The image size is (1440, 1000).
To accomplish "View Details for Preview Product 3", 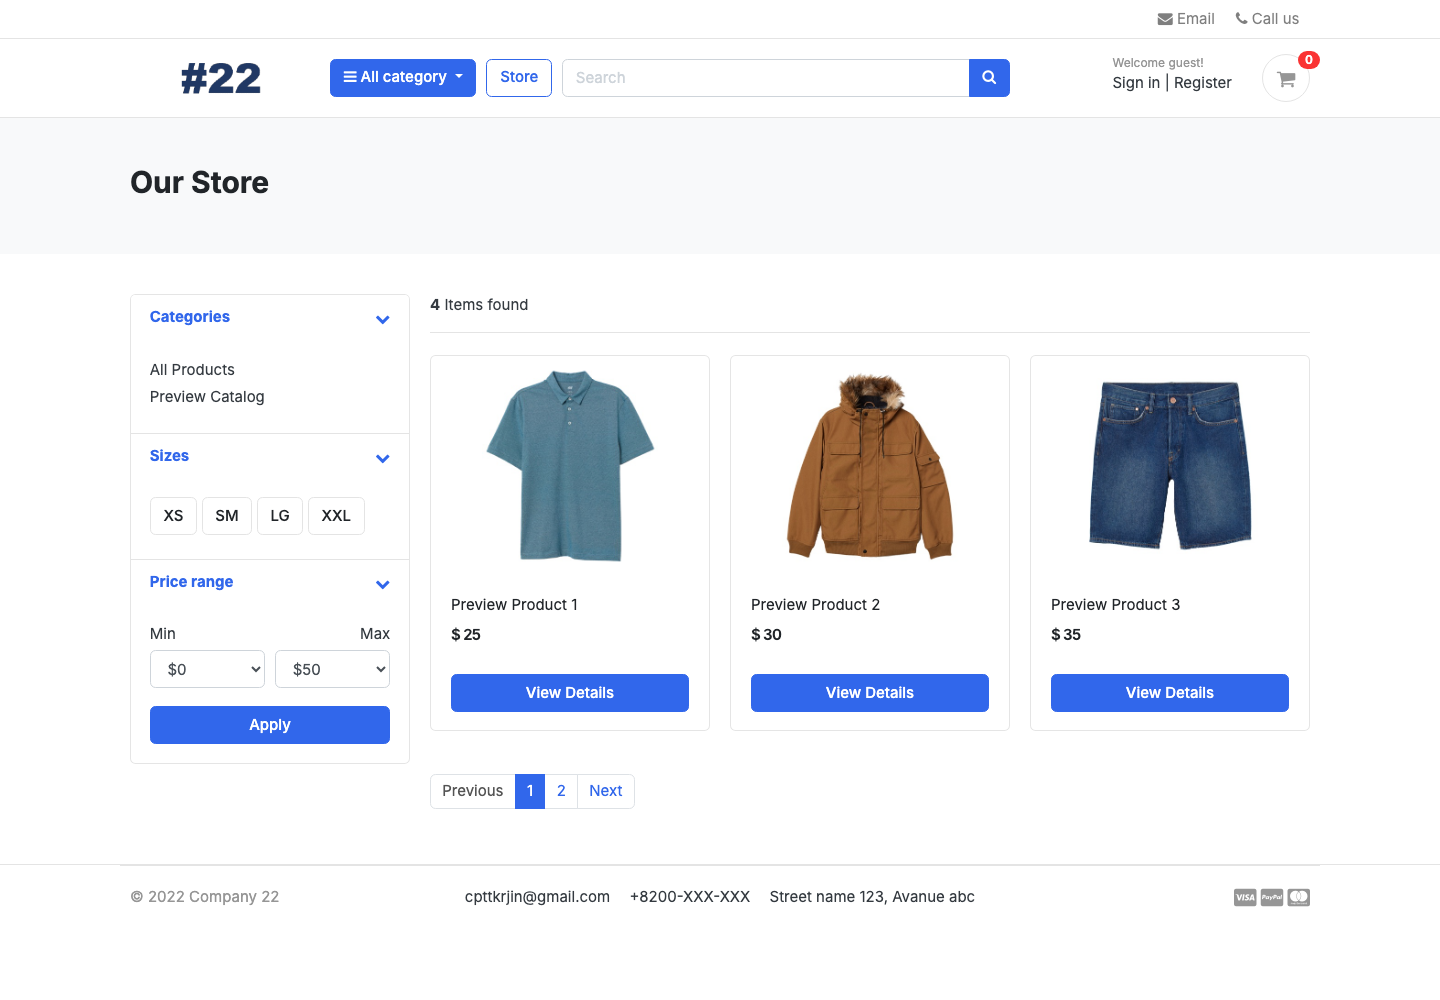I will pos(1170,693).
